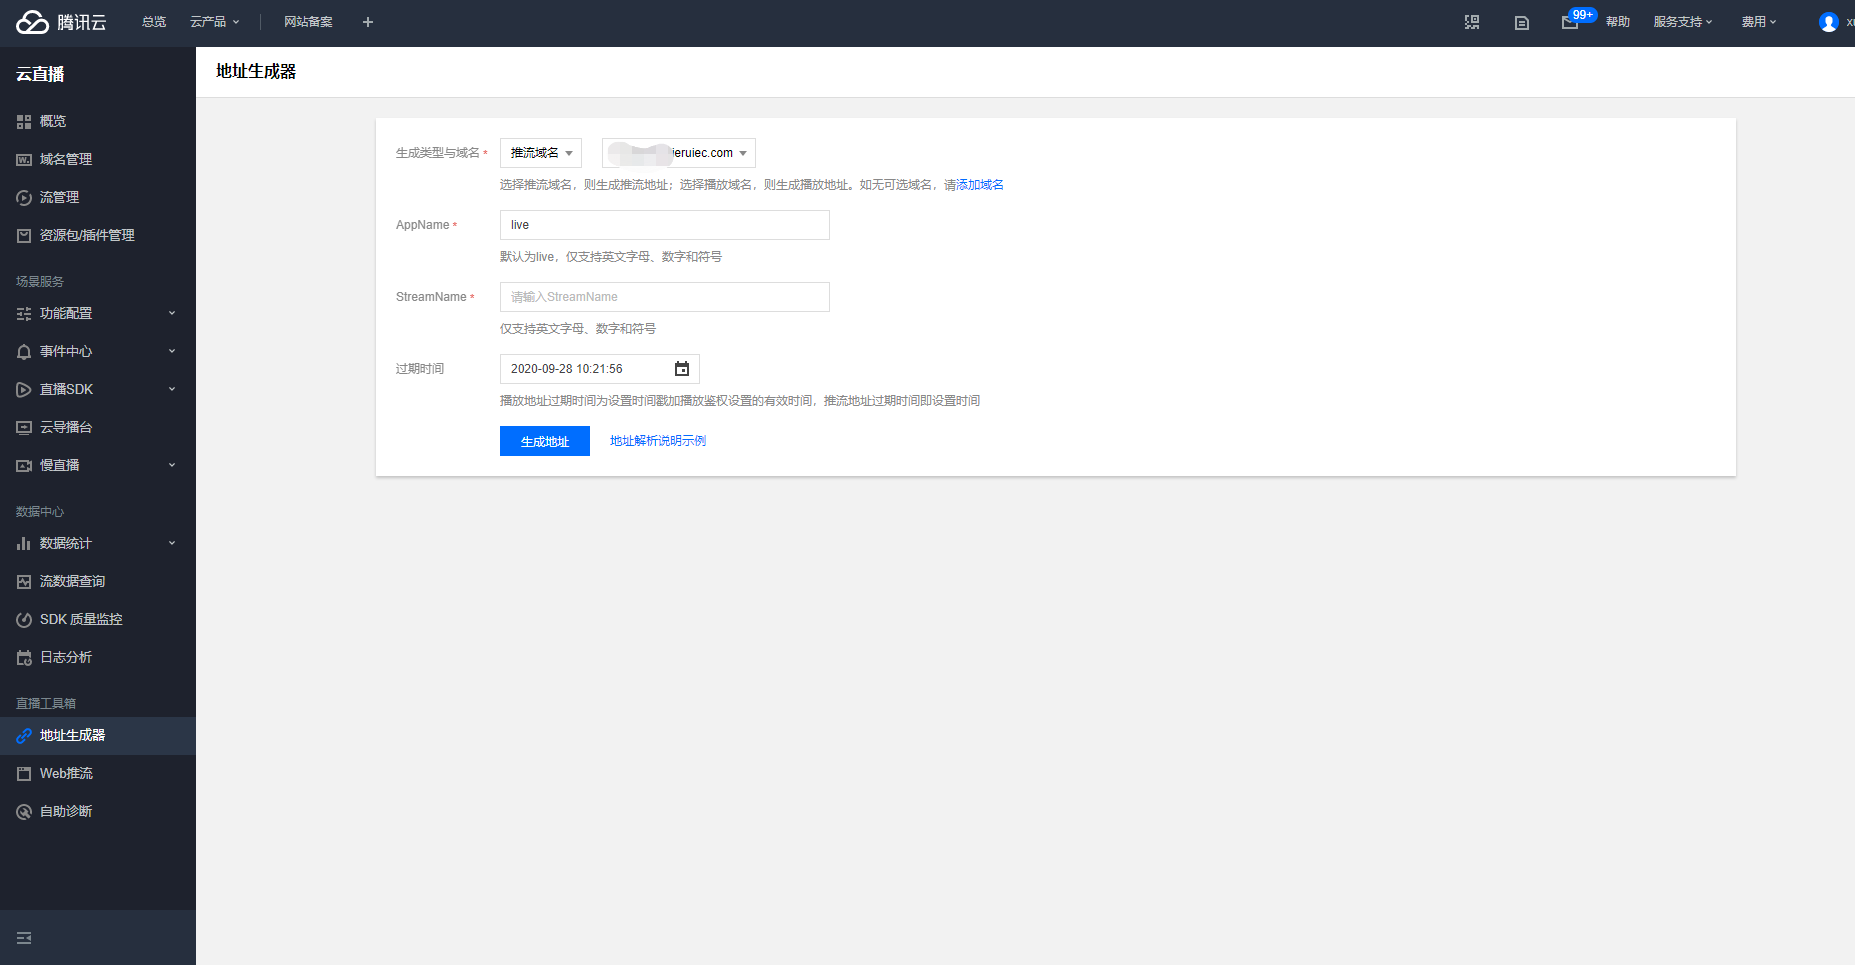
Task: Click the user avatar icon
Action: (x=1829, y=22)
